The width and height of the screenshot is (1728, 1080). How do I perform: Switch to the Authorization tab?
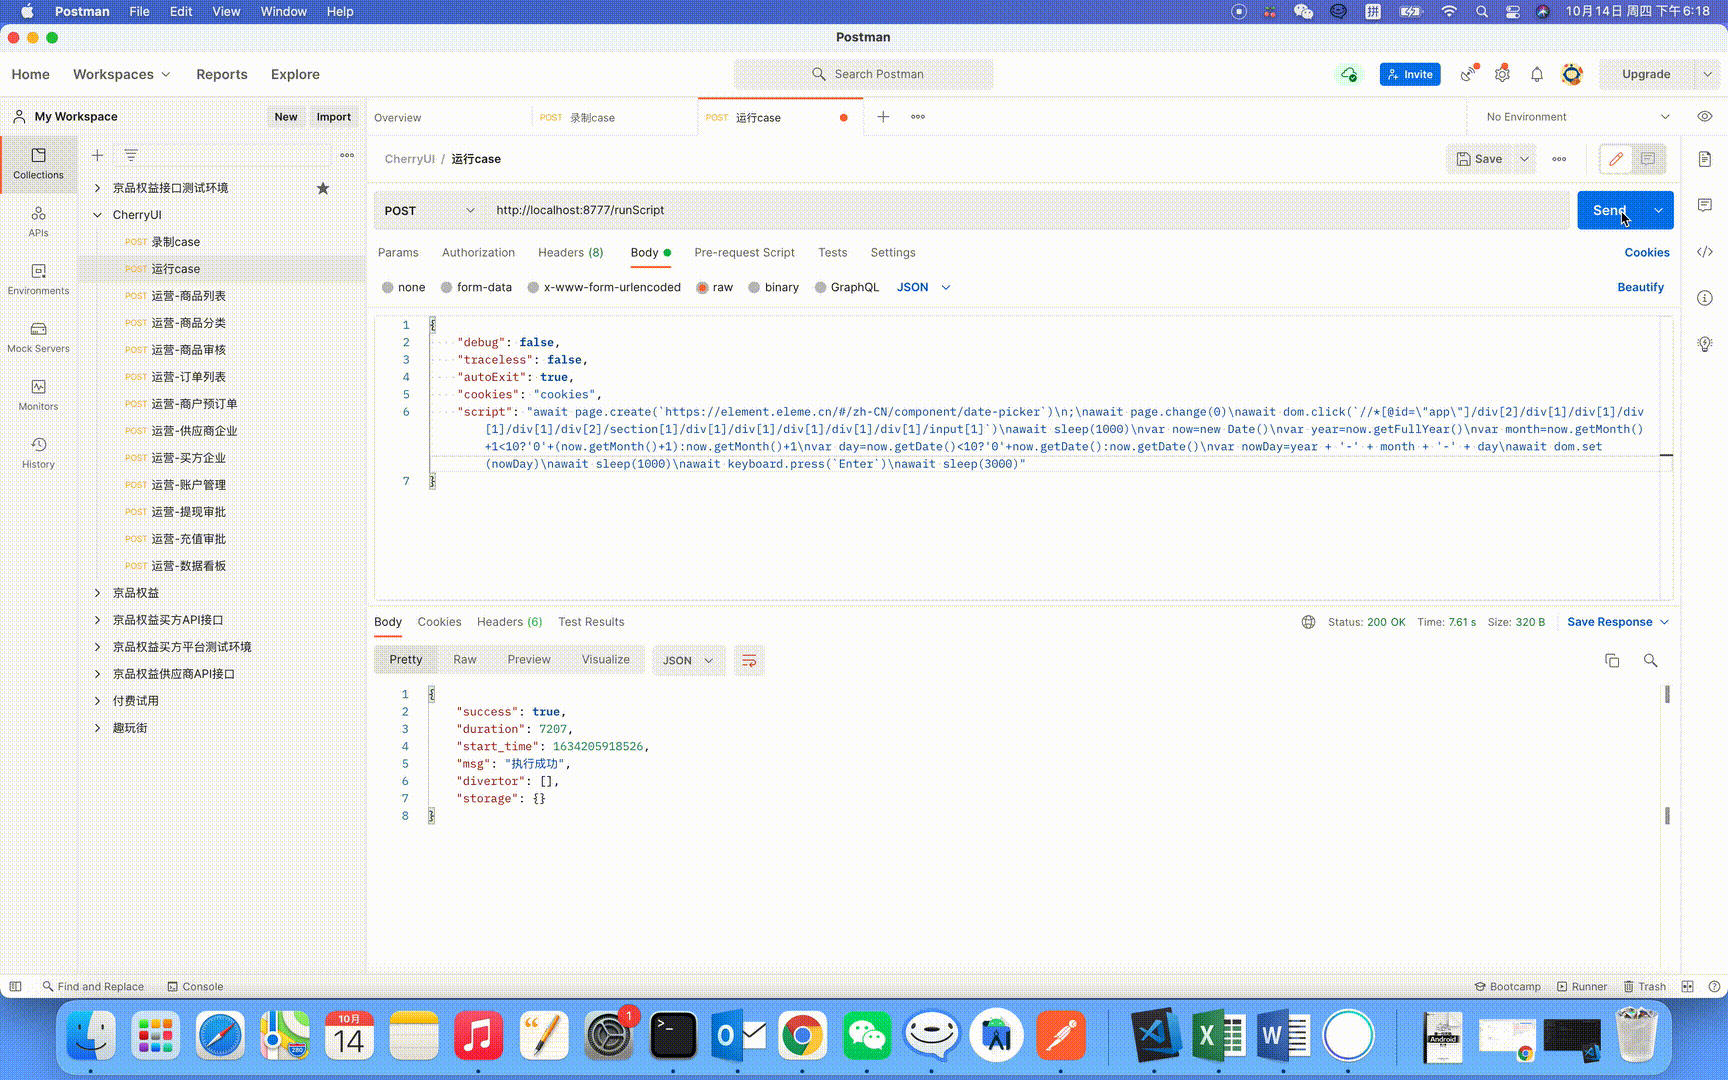click(x=478, y=253)
